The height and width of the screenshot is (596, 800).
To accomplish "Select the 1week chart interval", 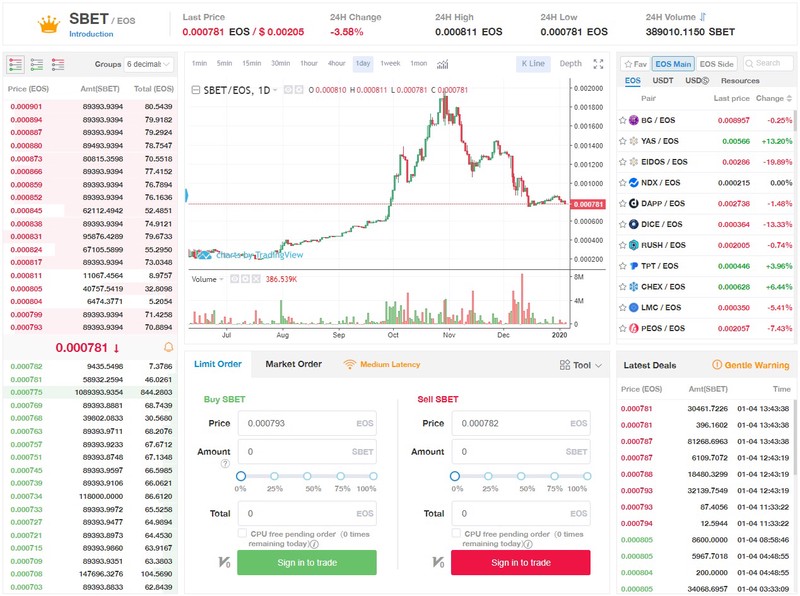I will point(390,63).
